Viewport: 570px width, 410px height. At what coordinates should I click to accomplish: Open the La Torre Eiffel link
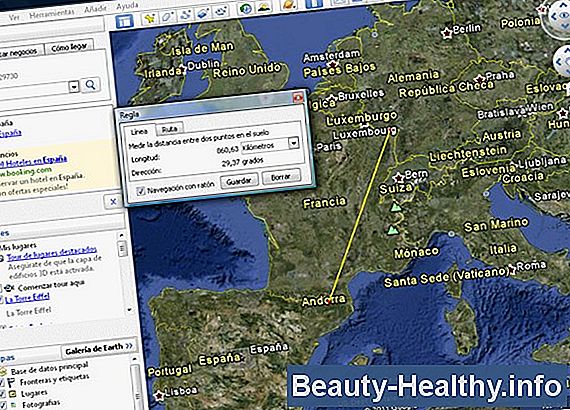coord(27,298)
